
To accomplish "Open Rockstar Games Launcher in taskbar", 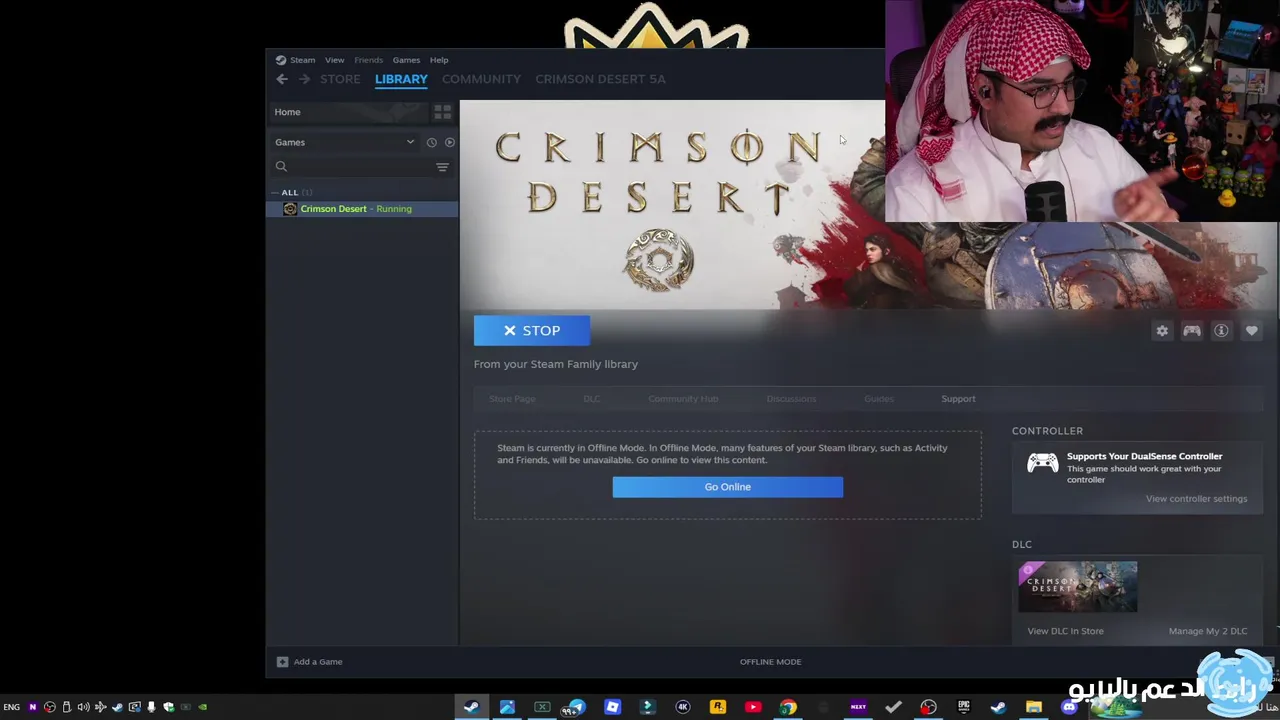I will tap(717, 707).
